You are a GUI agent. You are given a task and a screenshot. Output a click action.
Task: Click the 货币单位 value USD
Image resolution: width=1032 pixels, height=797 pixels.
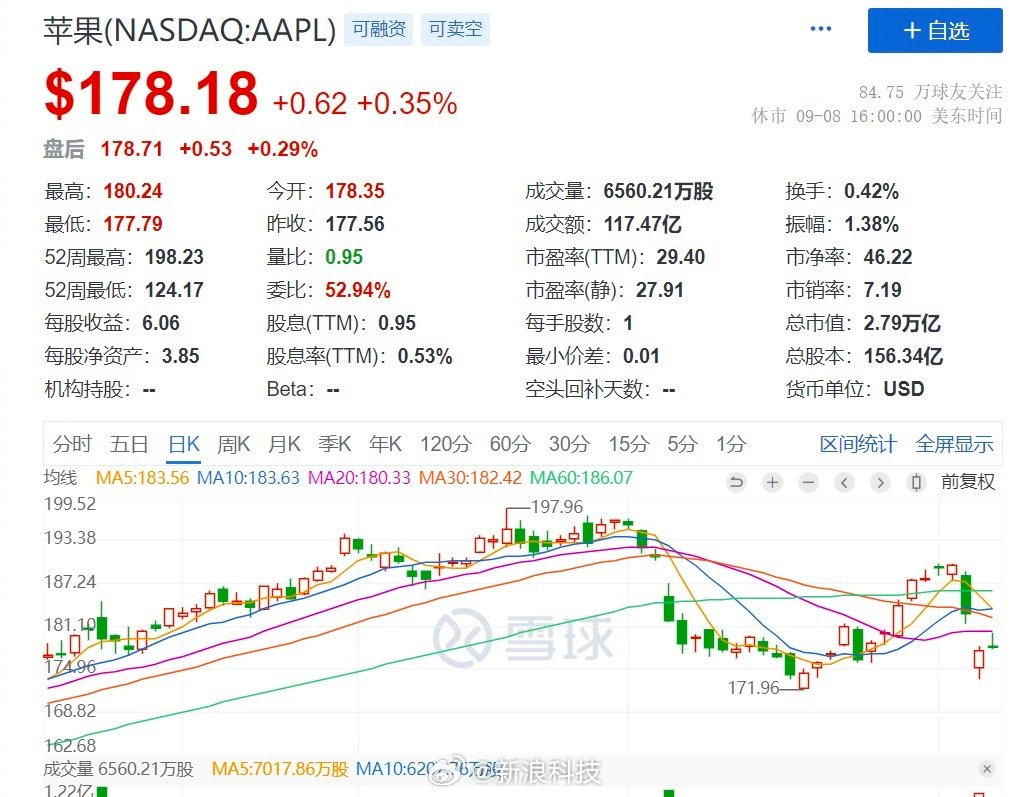point(904,389)
